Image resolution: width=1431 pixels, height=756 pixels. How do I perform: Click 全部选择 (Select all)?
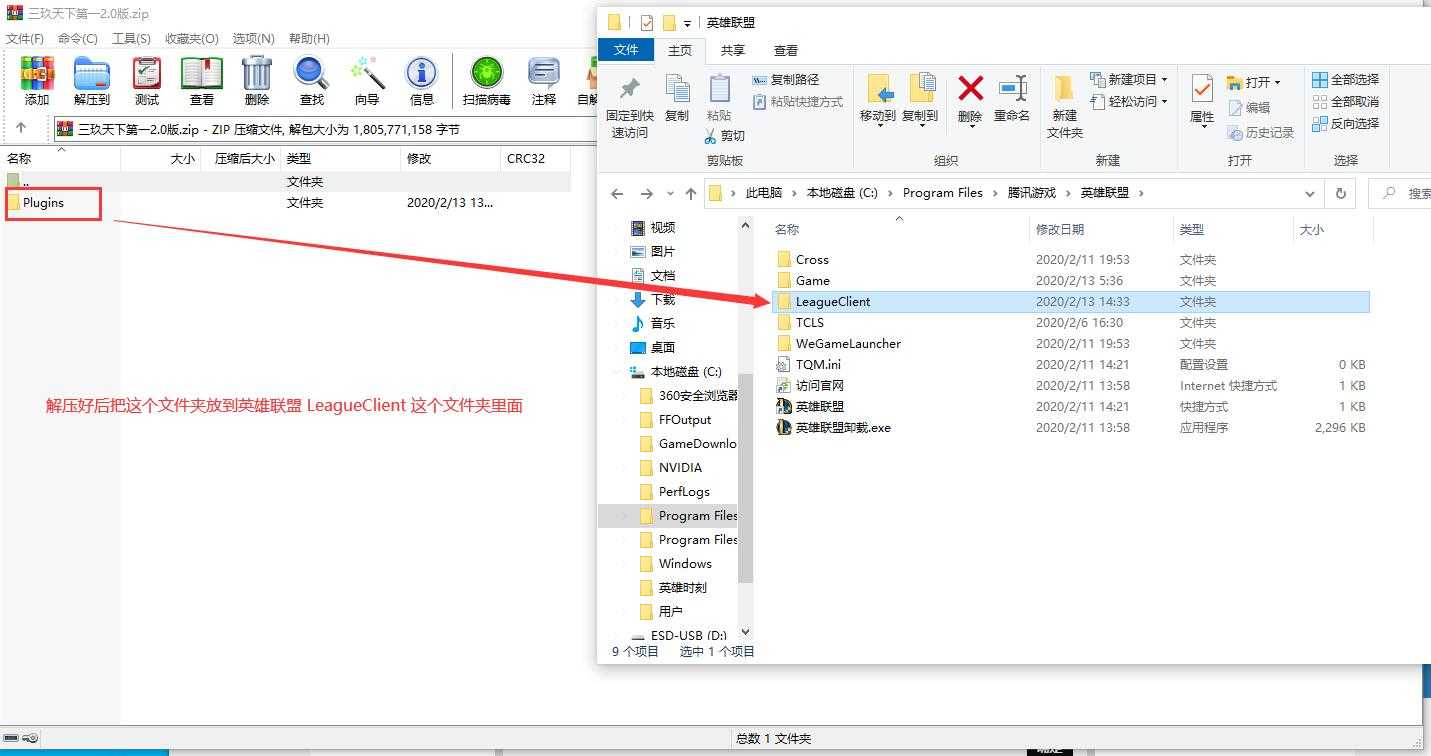pyautogui.click(x=1346, y=80)
